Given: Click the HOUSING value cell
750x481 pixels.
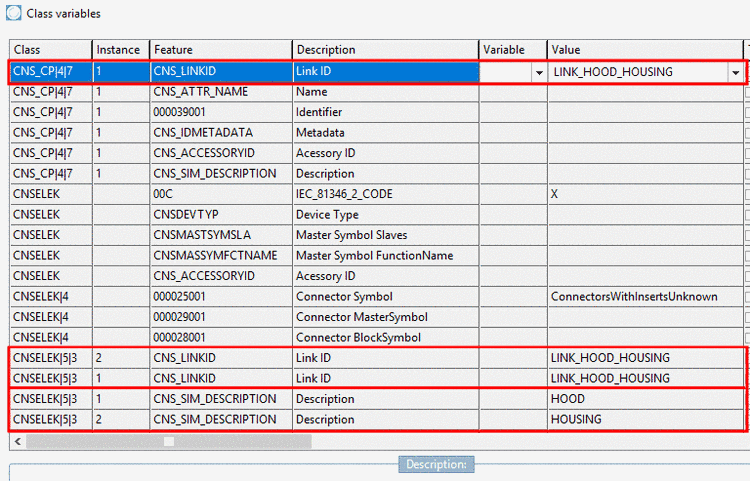Looking at the screenshot, I should pyautogui.click(x=645, y=420).
